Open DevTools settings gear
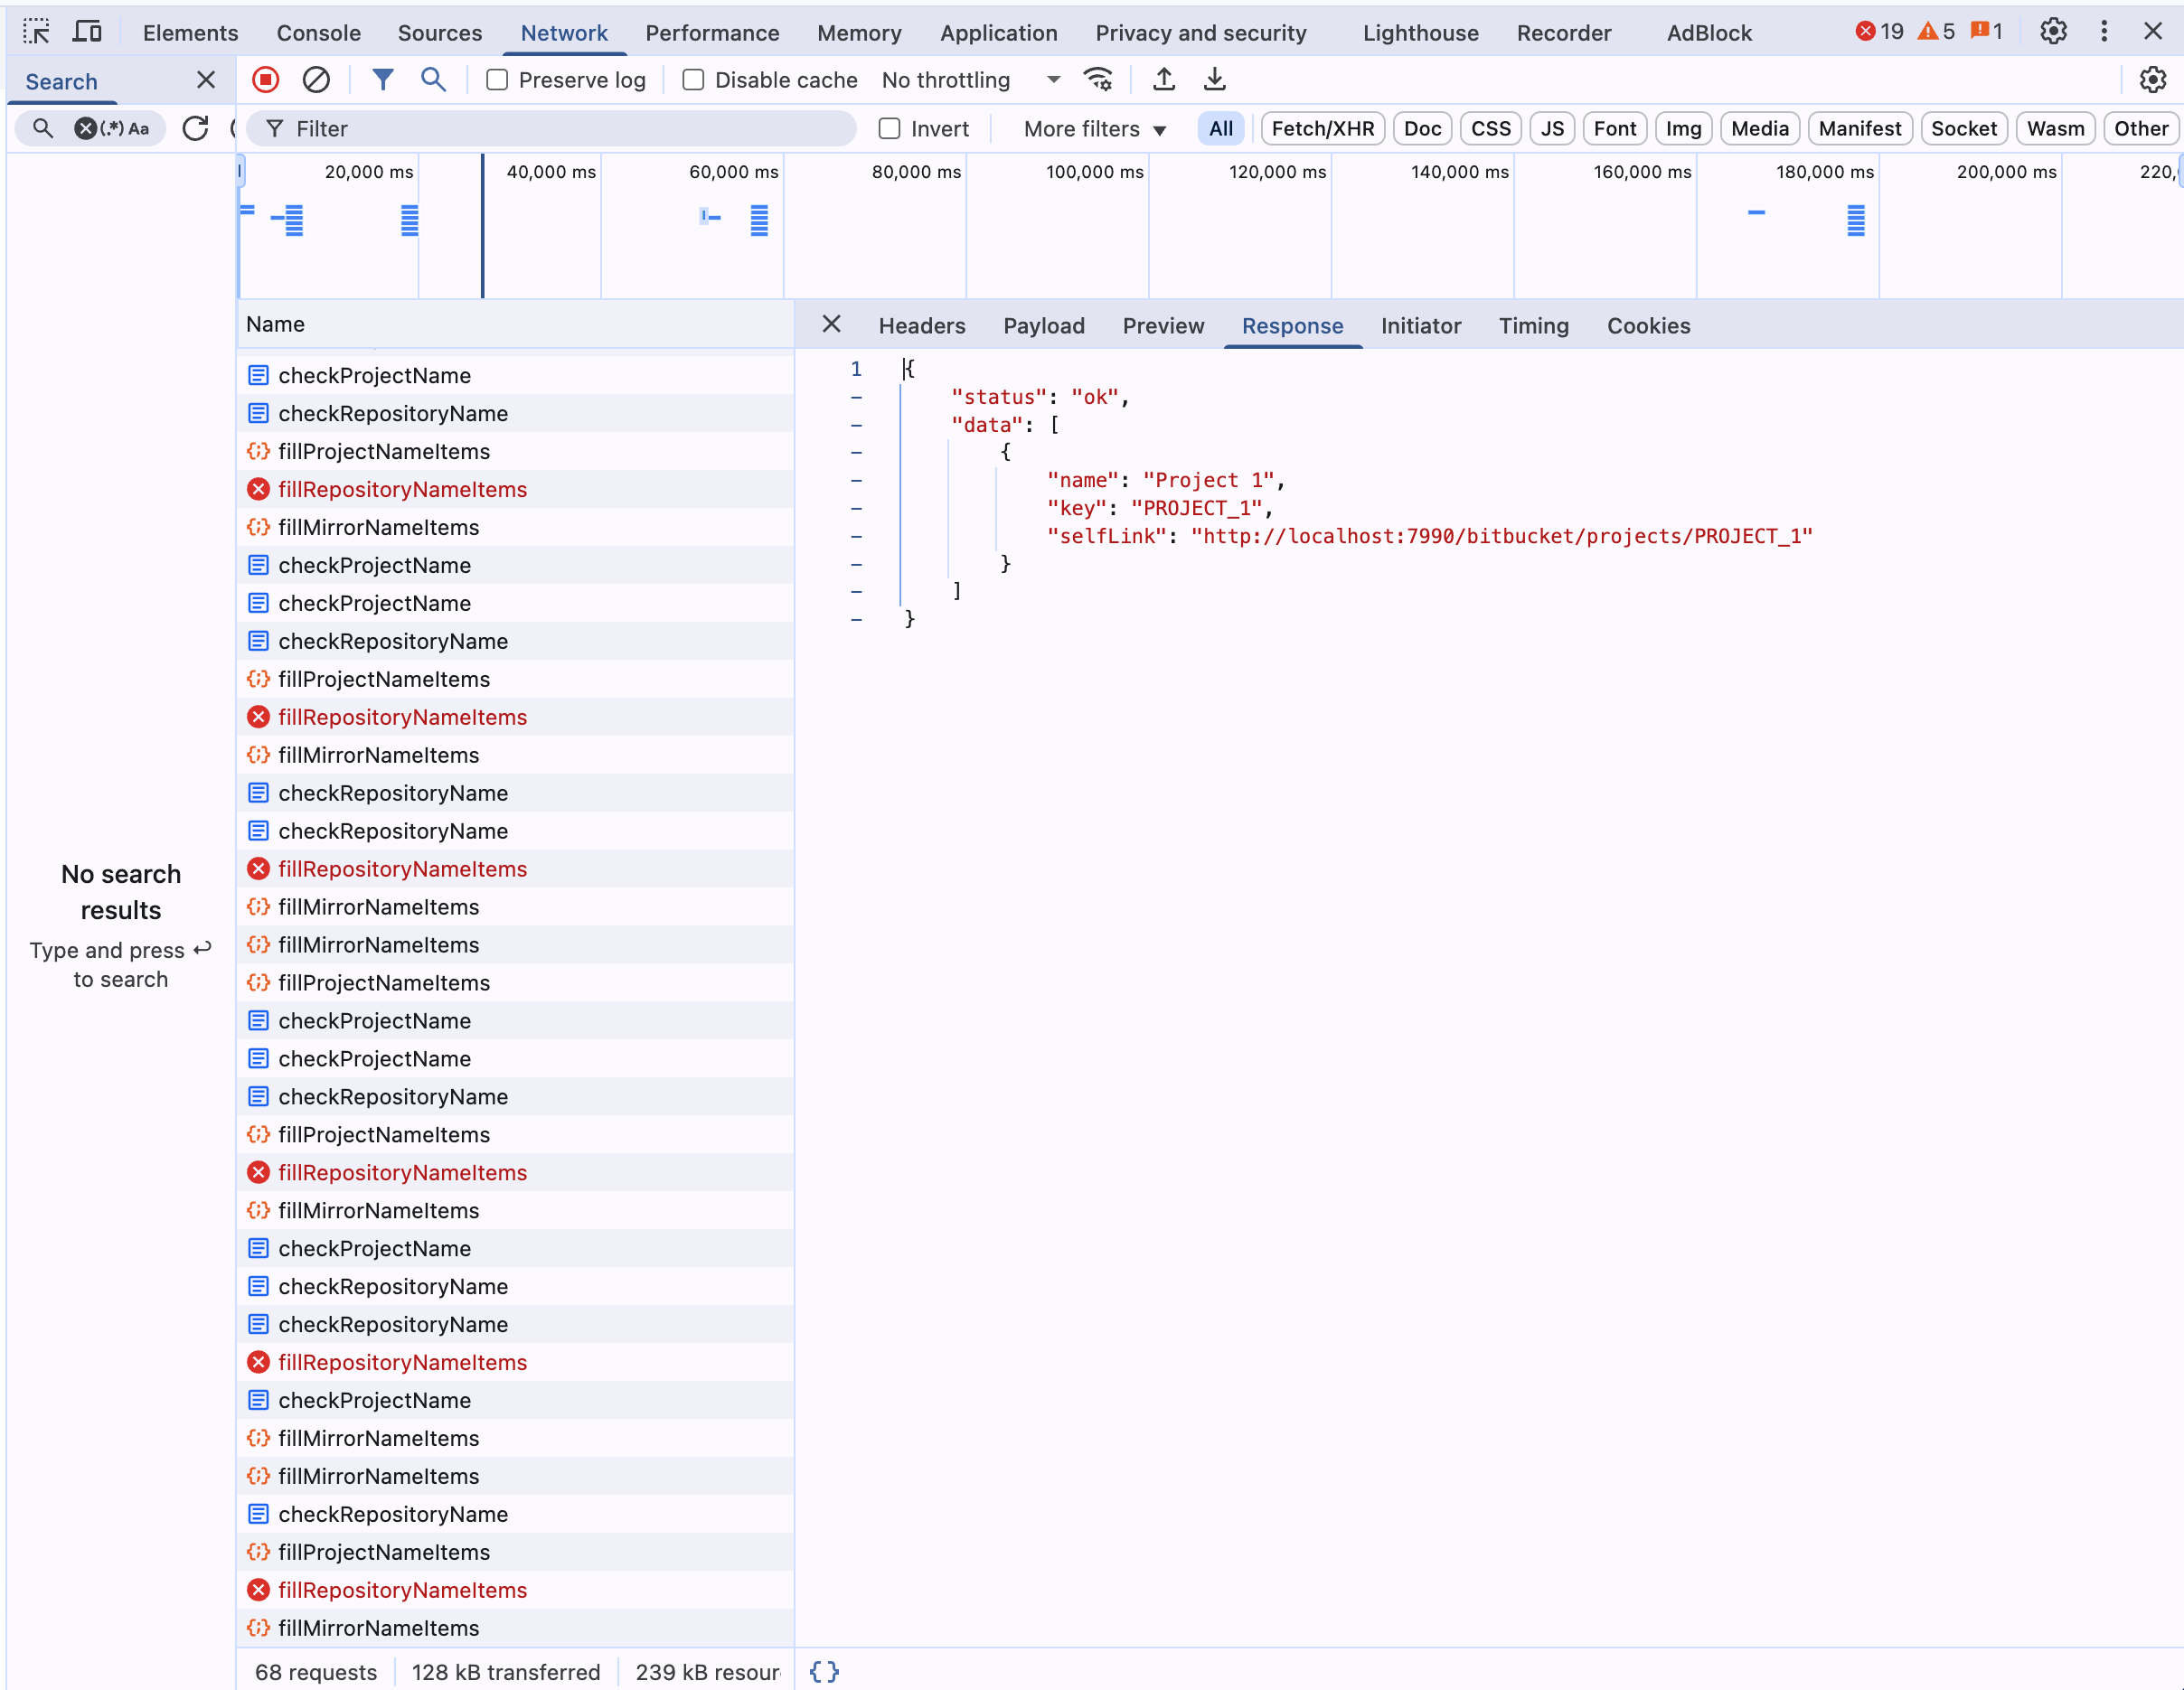 (x=2053, y=32)
